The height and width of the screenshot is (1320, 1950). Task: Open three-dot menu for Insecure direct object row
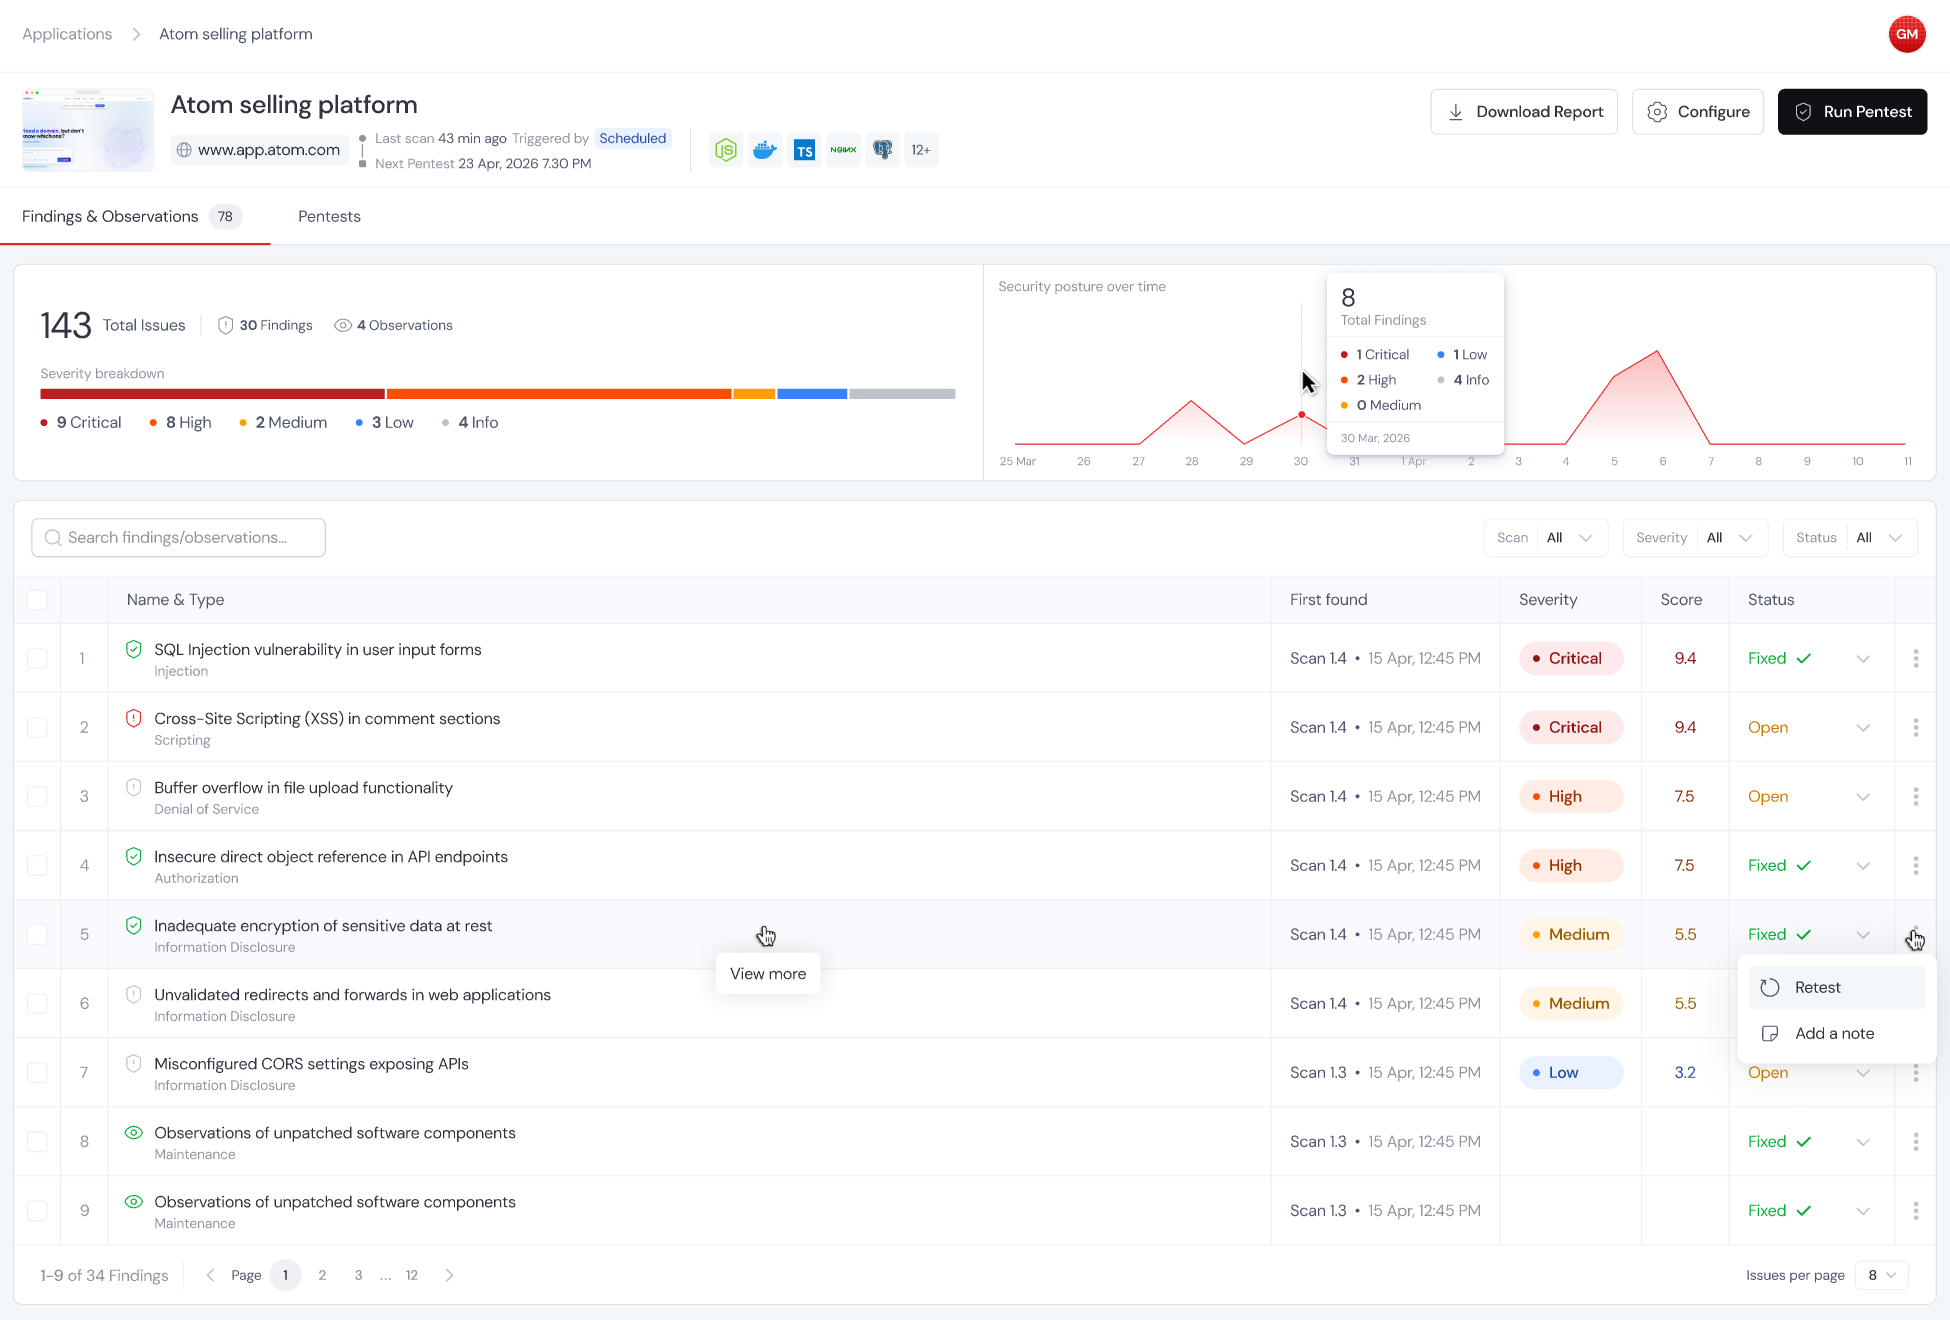(x=1916, y=865)
